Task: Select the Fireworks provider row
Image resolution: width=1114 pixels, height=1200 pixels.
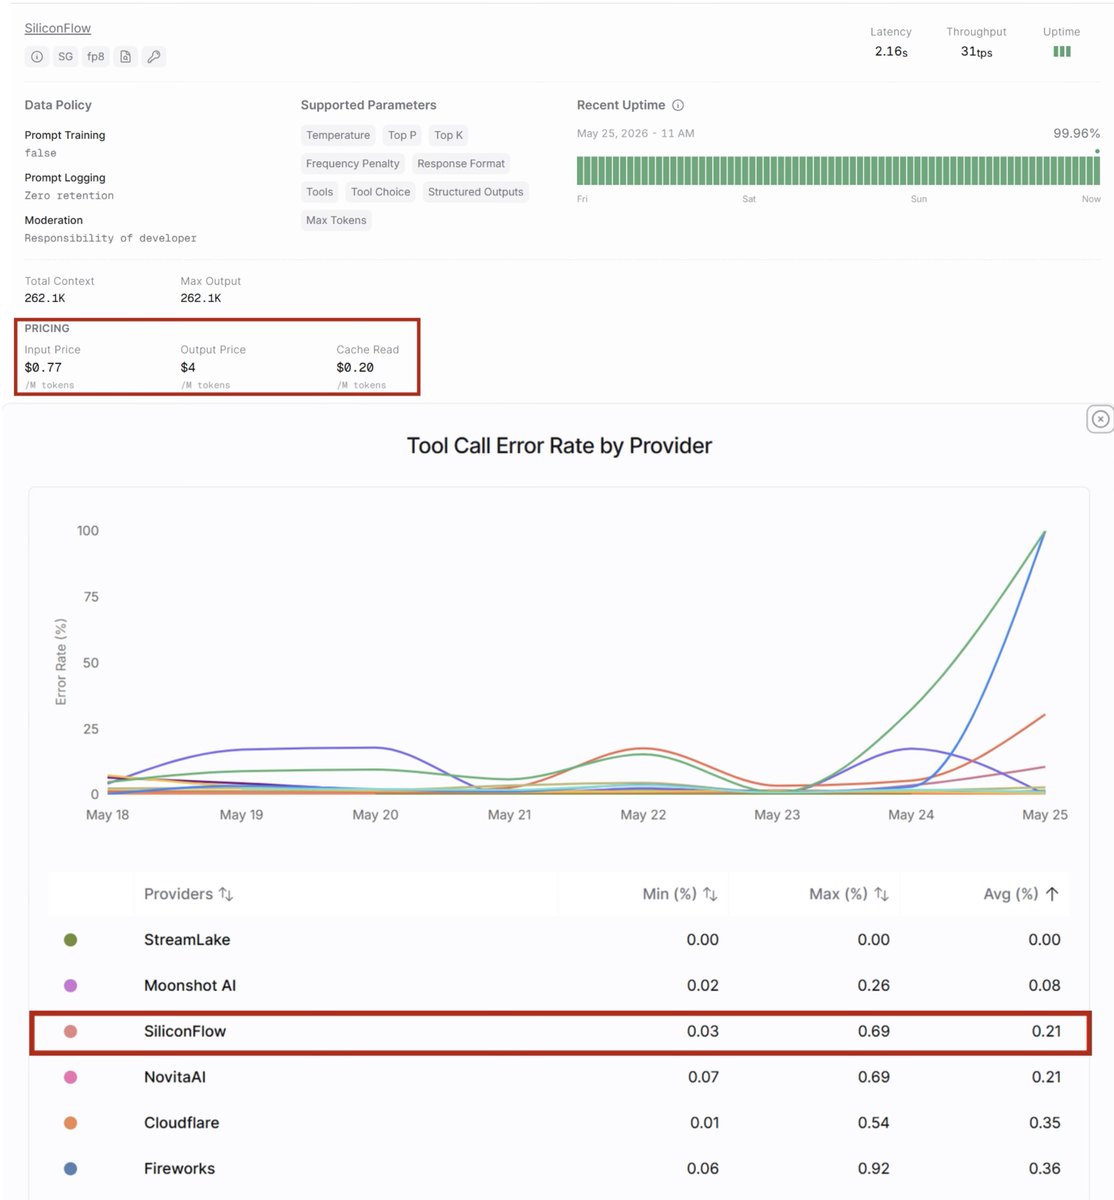Action: pos(559,1168)
